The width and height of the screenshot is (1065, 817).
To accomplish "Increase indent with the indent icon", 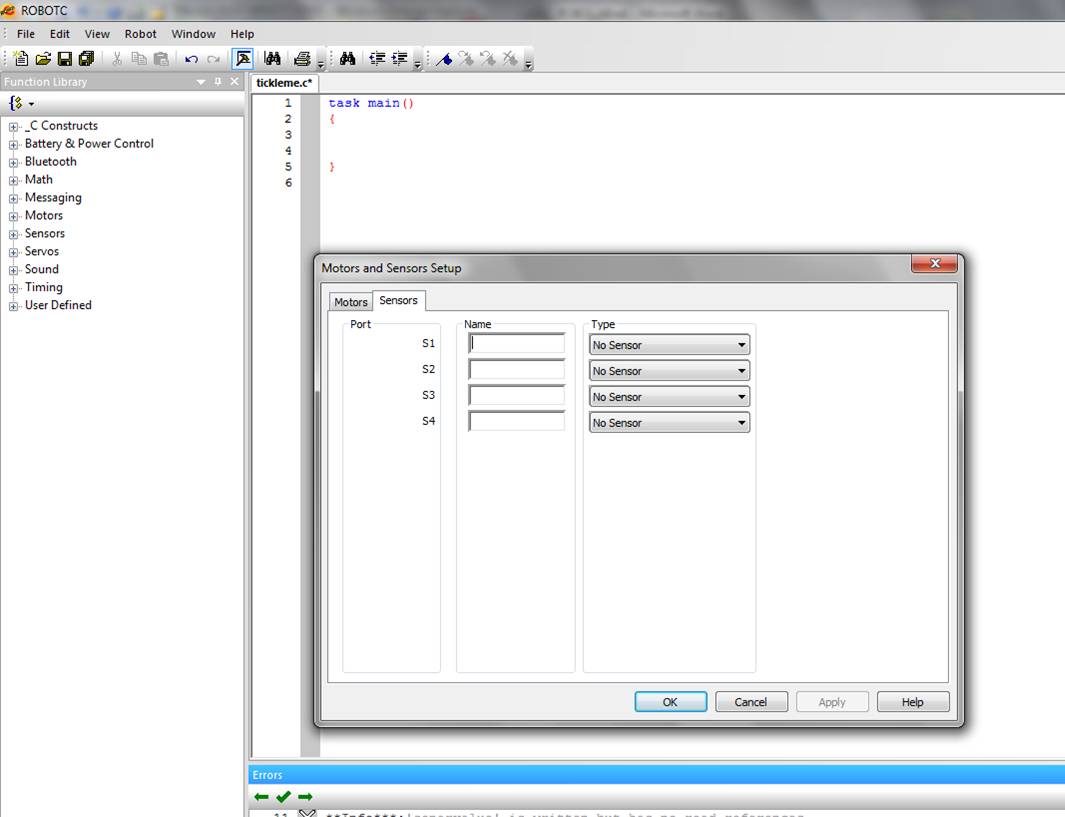I will click(399, 59).
